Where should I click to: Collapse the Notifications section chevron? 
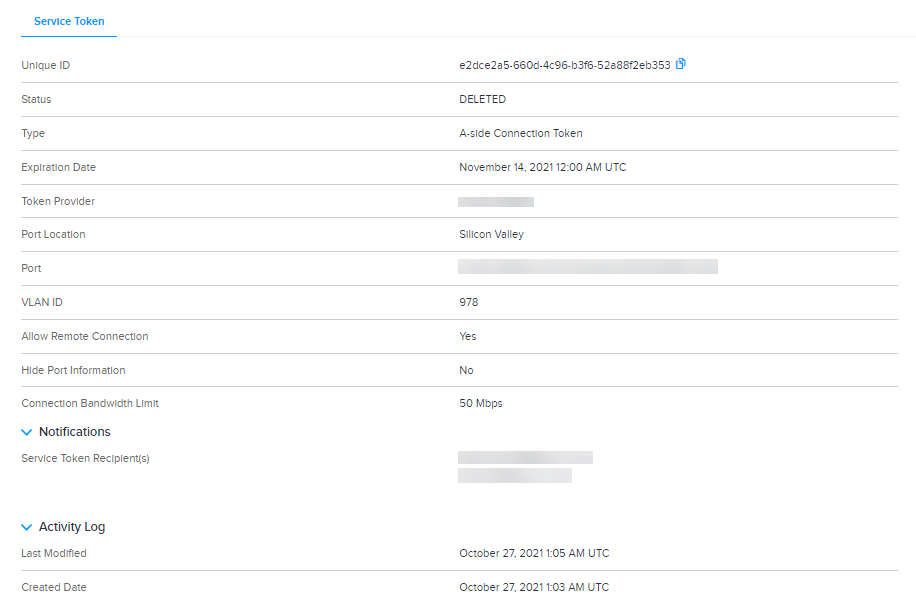point(27,432)
